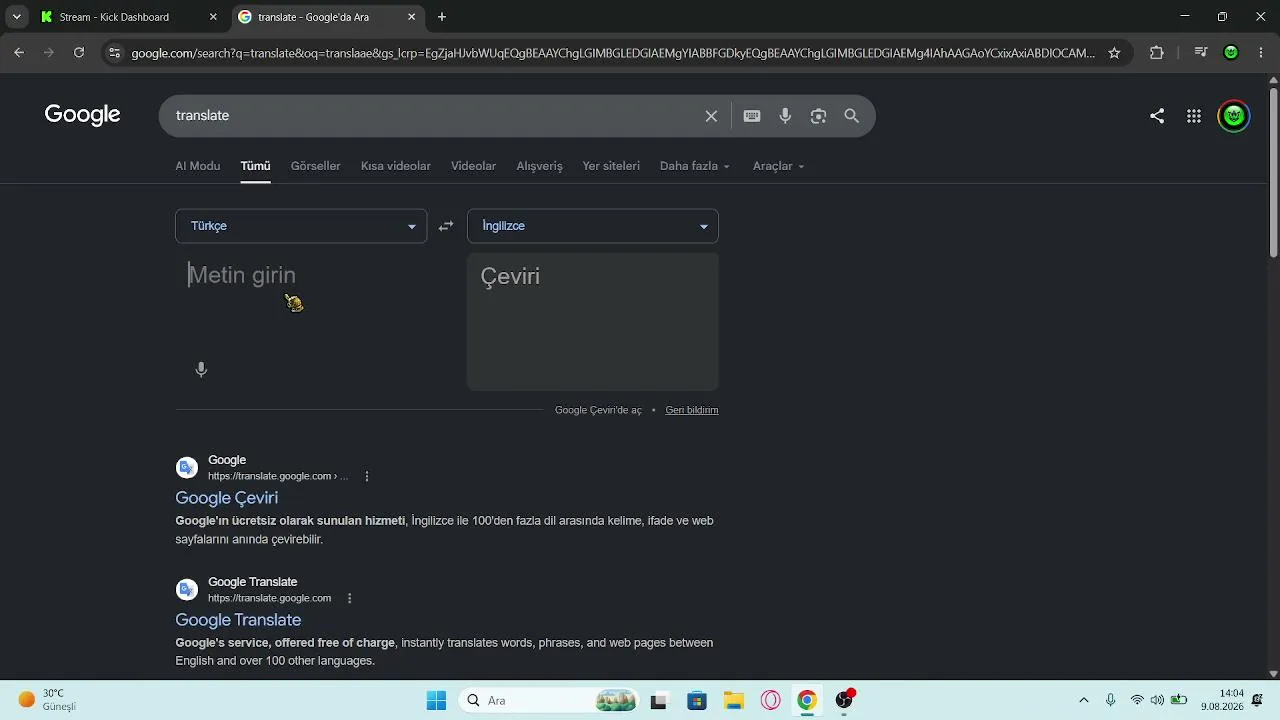Click the share icon near top right
Viewport: 1280px width, 720px height.
click(x=1157, y=116)
